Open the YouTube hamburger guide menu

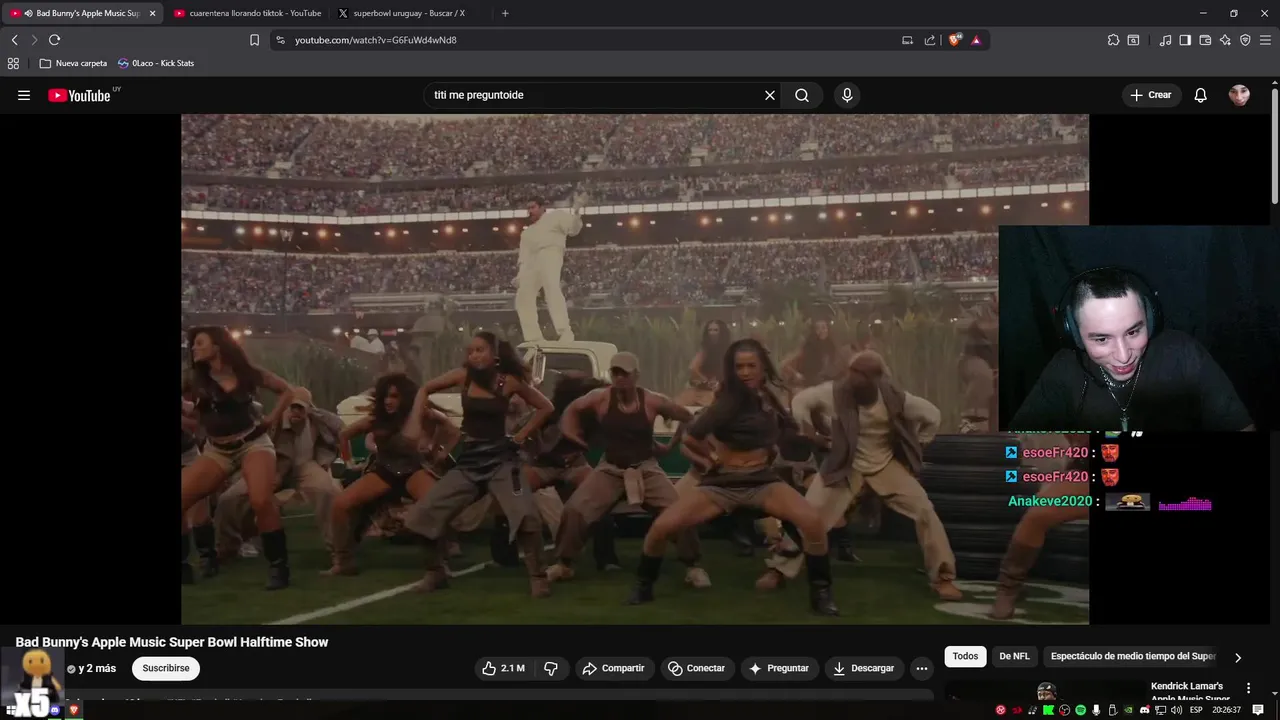click(24, 95)
